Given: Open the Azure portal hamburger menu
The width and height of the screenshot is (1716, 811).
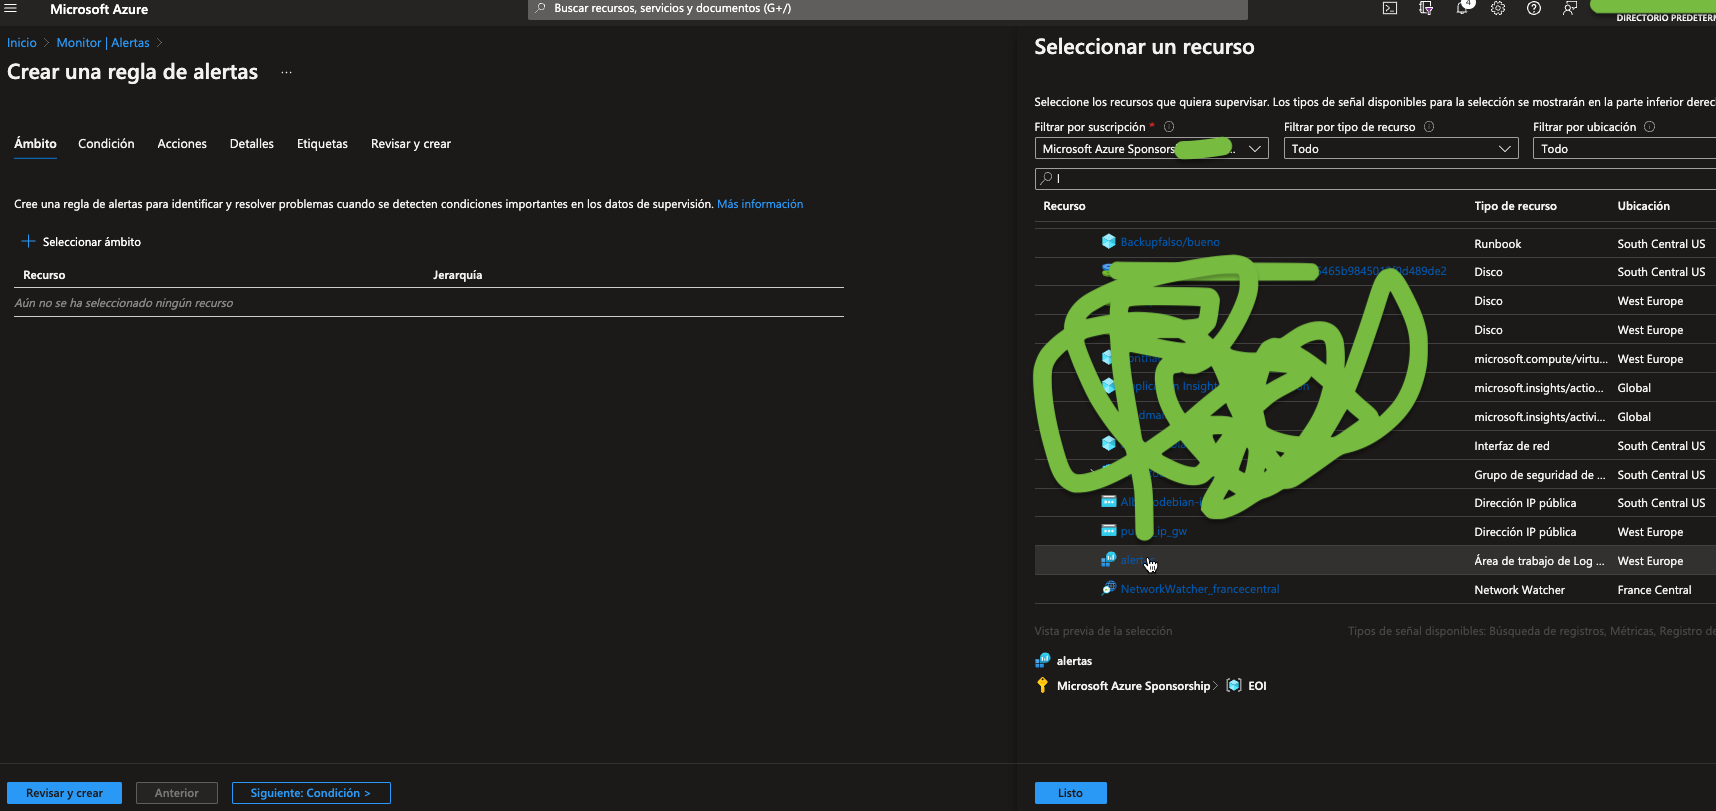Looking at the screenshot, I should (x=11, y=9).
